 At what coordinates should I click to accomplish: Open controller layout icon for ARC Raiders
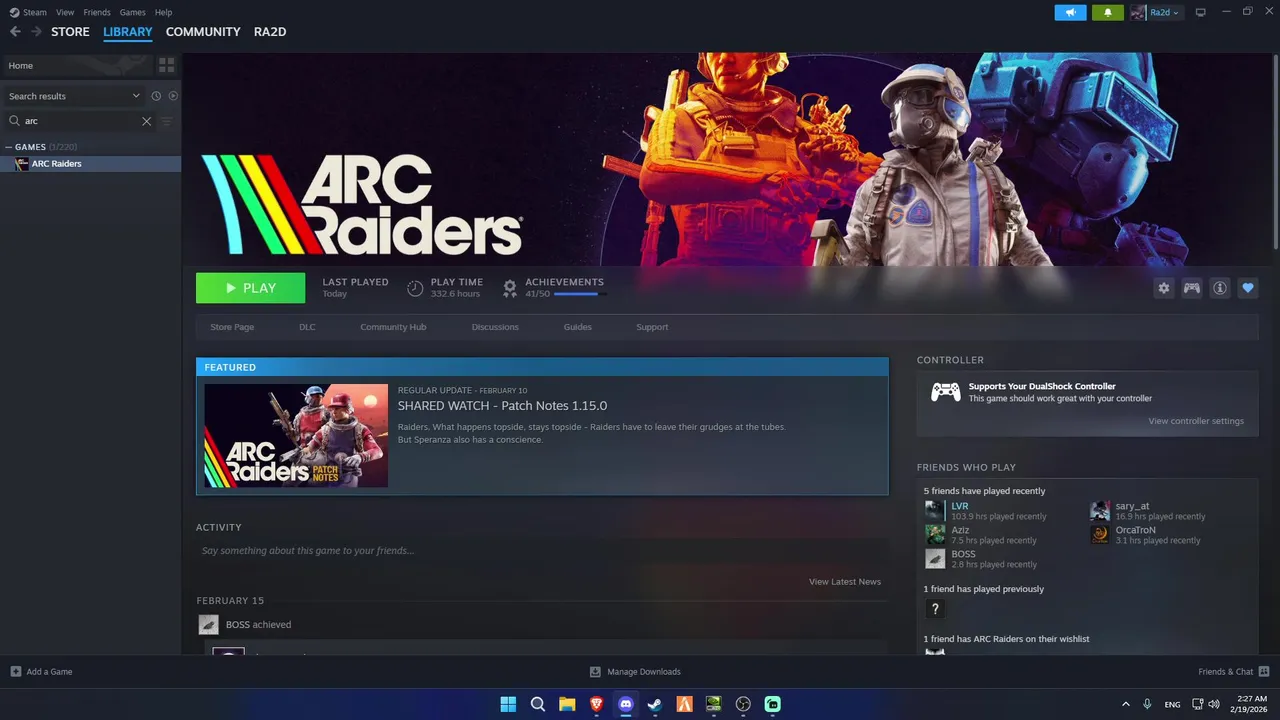tap(1192, 288)
